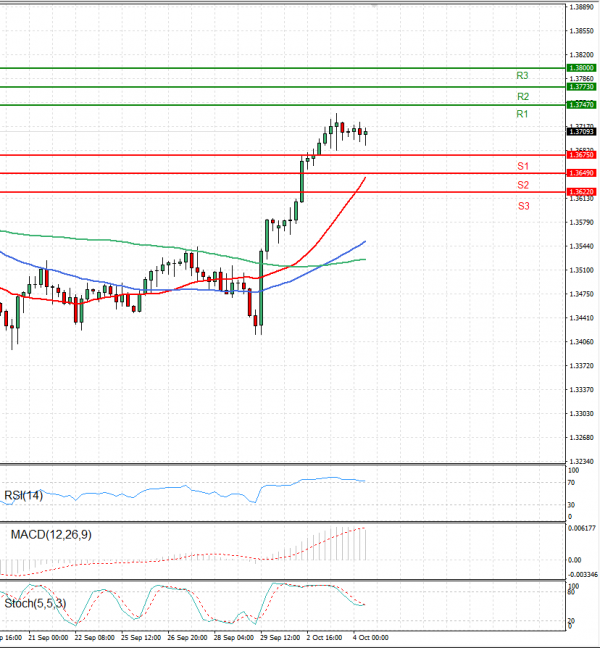Click the 1.33030 price axis value
This screenshot has width=600, height=648.
(x=581, y=414)
